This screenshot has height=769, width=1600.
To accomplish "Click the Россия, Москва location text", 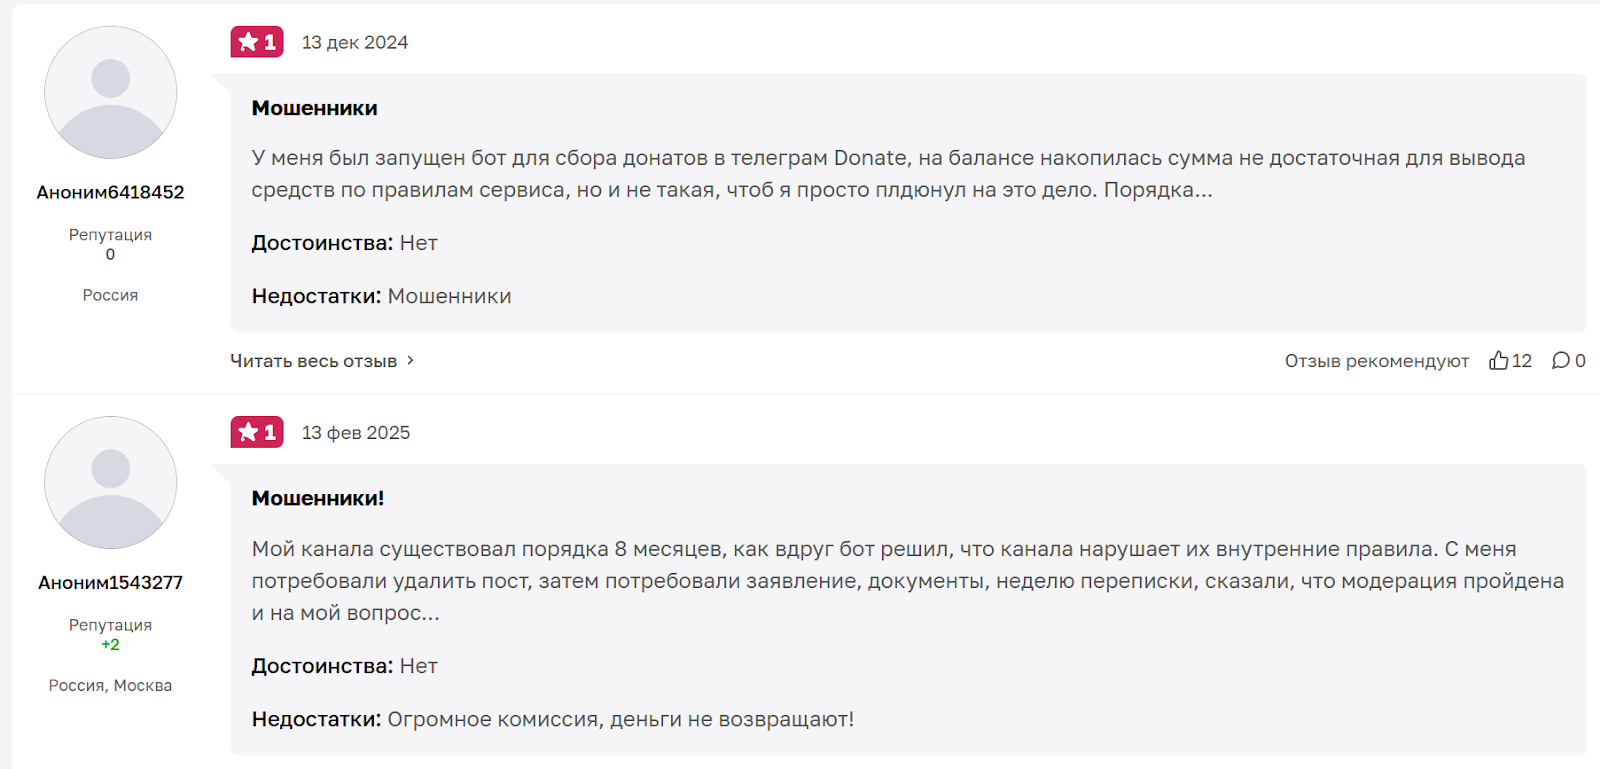I will click(110, 685).
